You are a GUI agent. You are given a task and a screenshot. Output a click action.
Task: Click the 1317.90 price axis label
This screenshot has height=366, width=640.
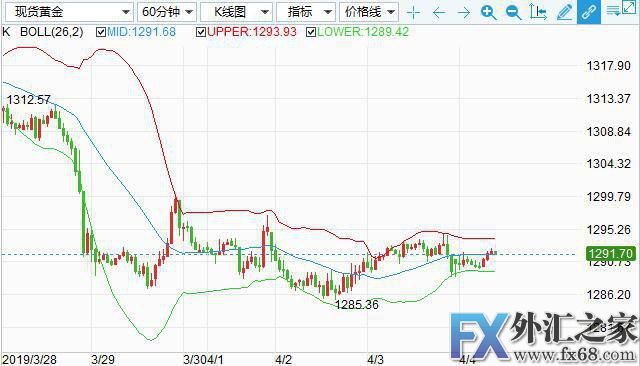pos(608,66)
